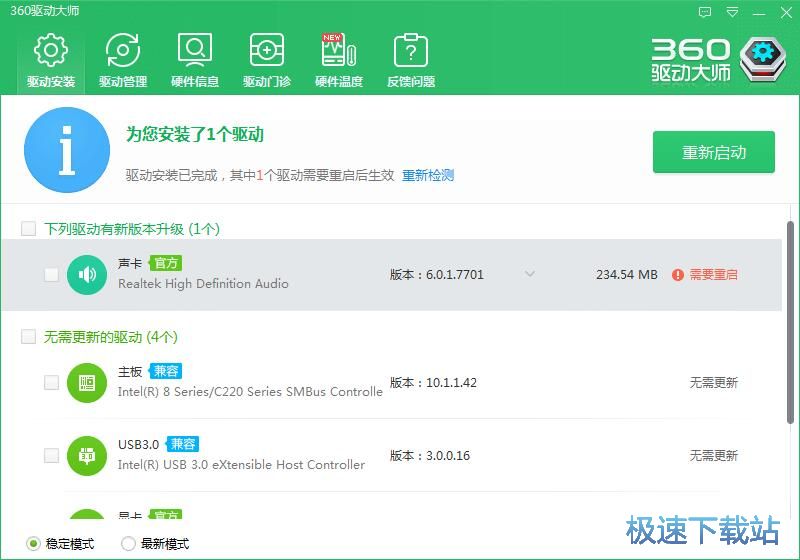The width and height of the screenshot is (800, 560).
Task: Click Intel(R) USB 3.0 eXtensible Host Controller text
Action: pyautogui.click(x=241, y=465)
